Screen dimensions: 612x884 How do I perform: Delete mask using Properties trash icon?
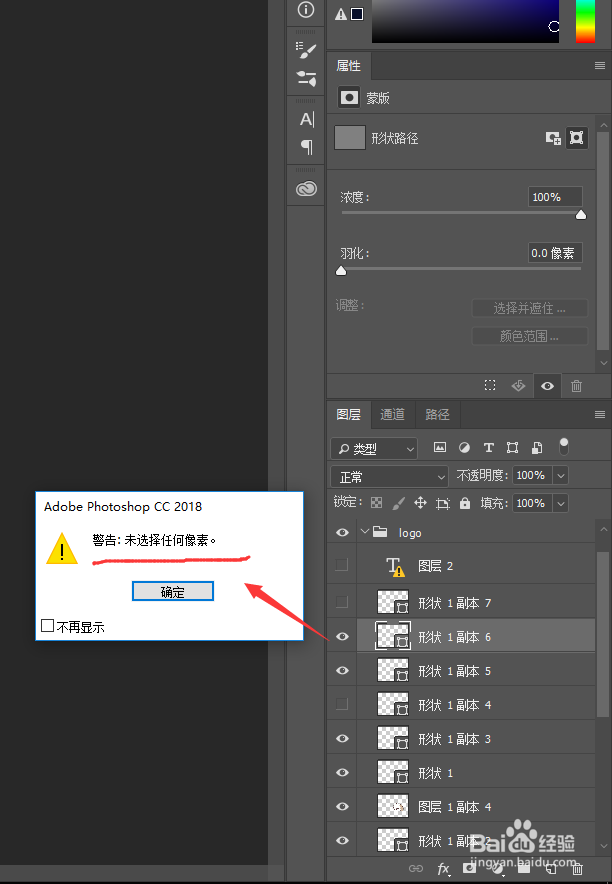coord(576,386)
